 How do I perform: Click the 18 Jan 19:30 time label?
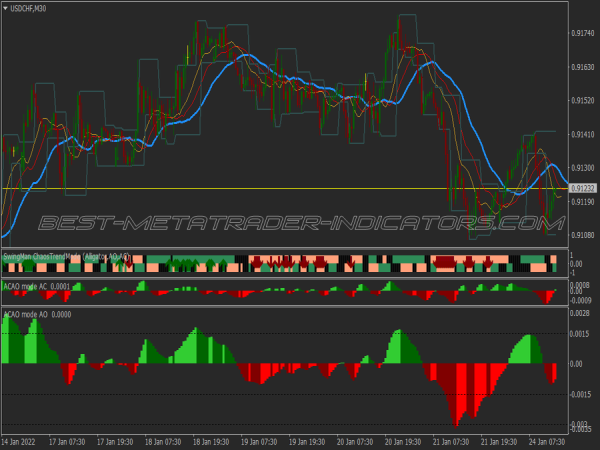point(211,442)
